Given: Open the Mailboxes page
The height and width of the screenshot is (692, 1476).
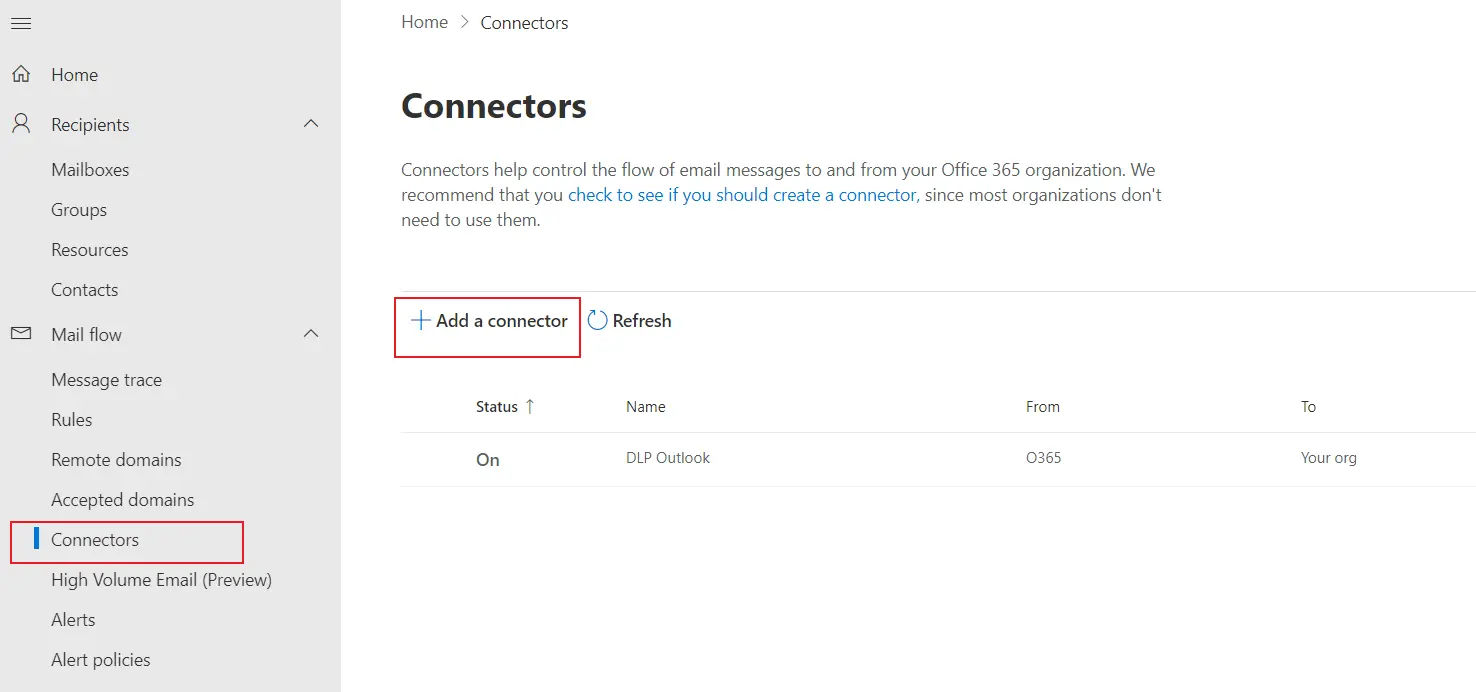Looking at the screenshot, I should (90, 169).
